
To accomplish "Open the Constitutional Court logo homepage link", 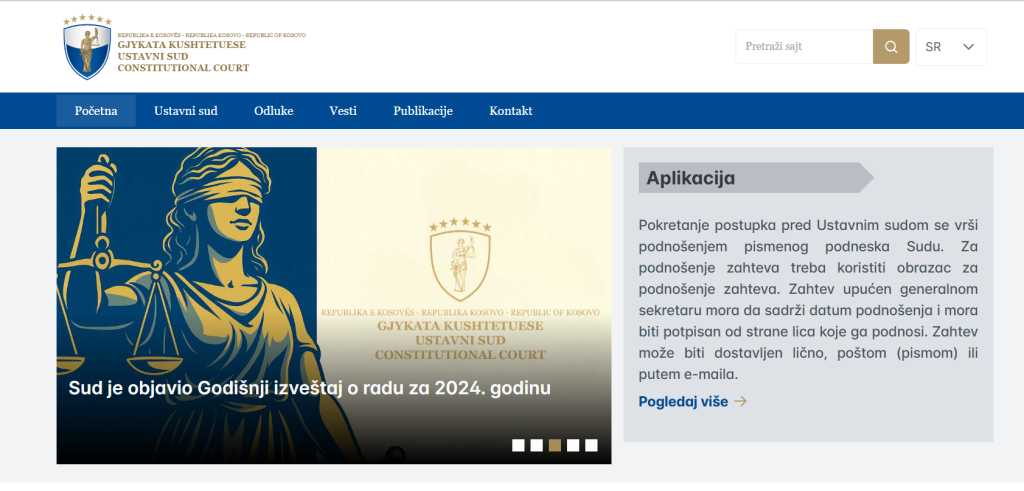I will click(x=184, y=47).
